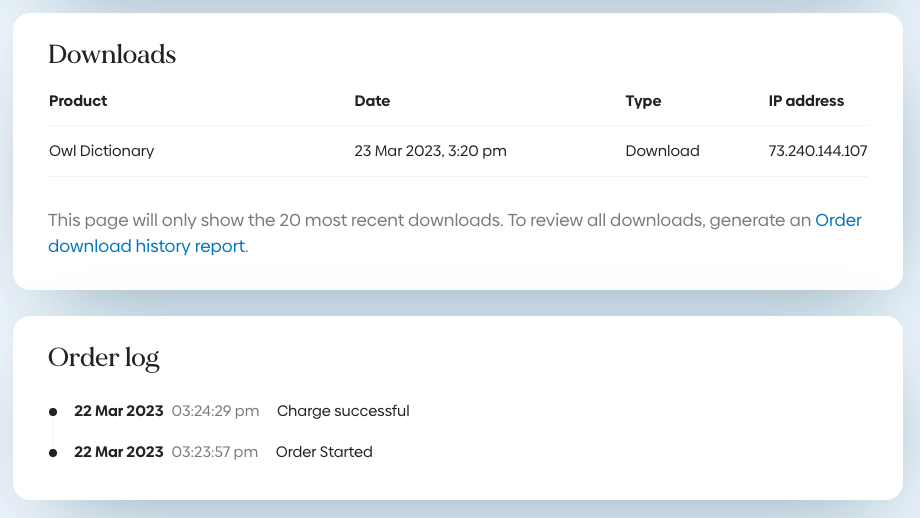Select the IP address 73.240.144.107
Viewport: 920px width, 518px height.
pos(817,152)
